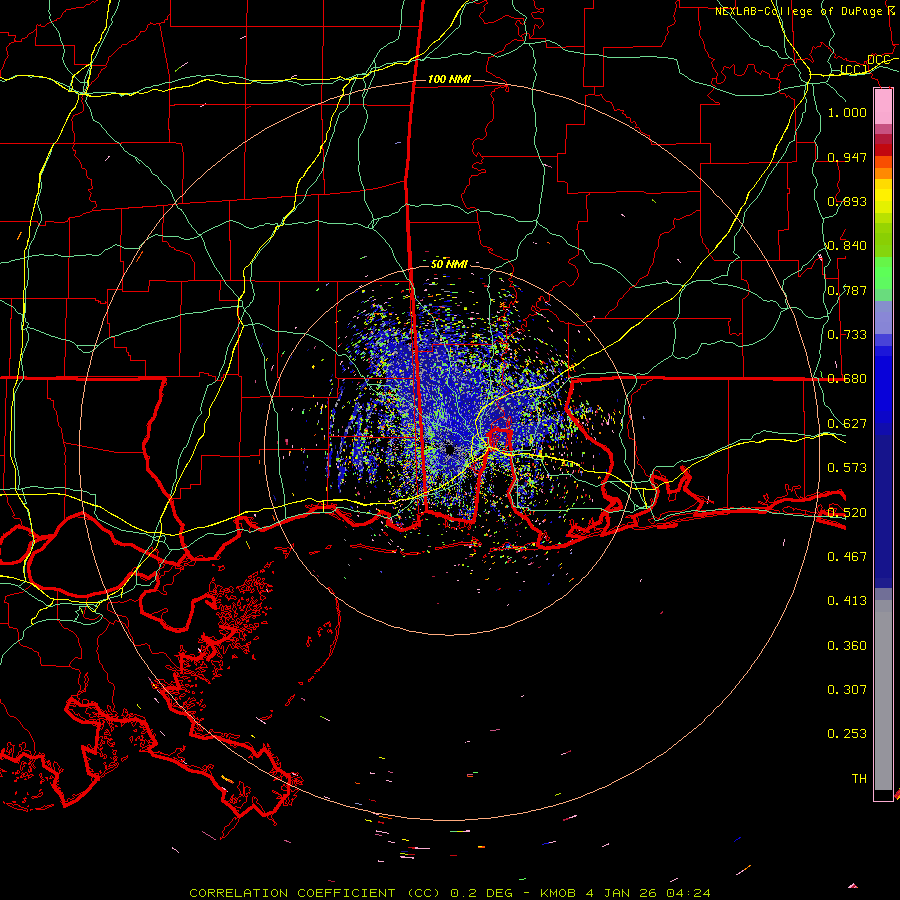Screen dimensions: 900x900
Task: Click the 0.840 scale label
Action: click(847, 245)
